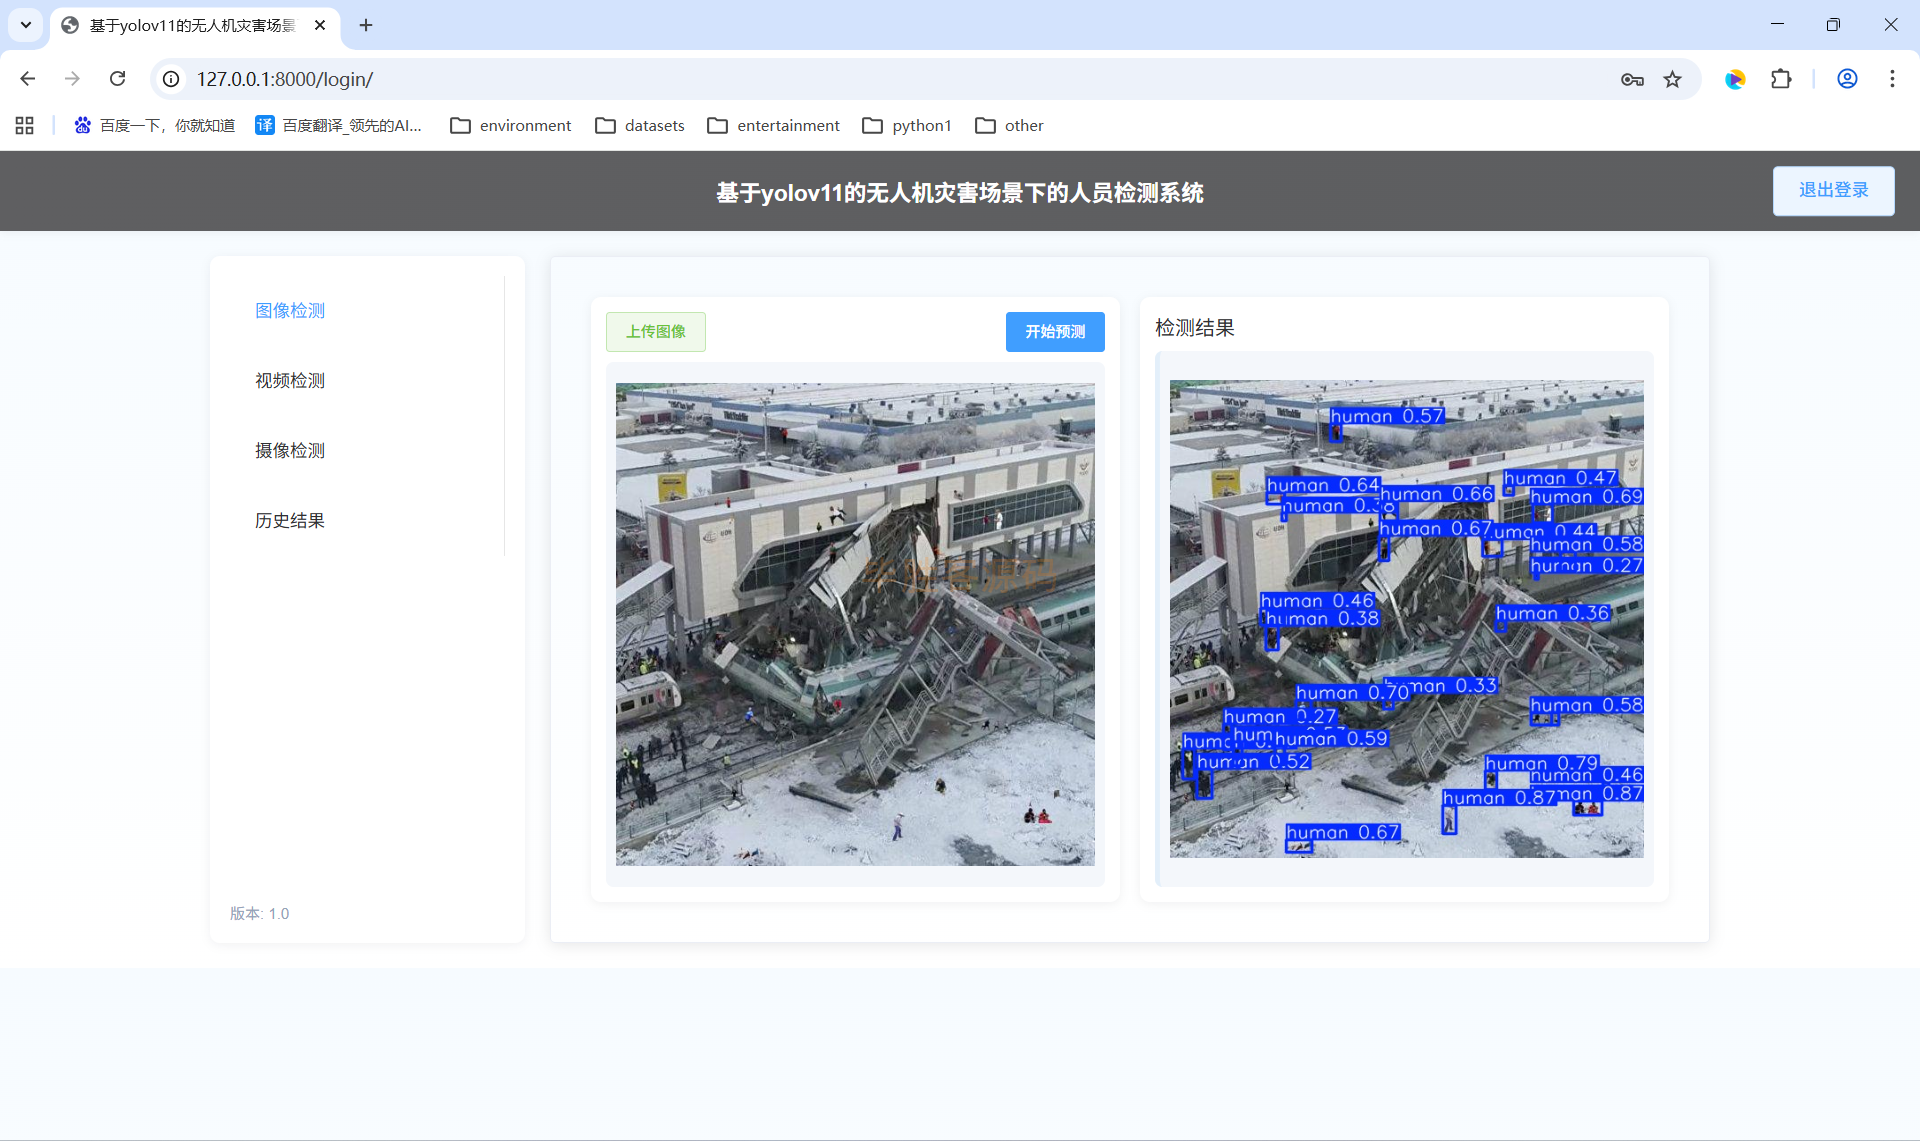
Task: Reload the page with refresh icon
Action: (x=118, y=79)
